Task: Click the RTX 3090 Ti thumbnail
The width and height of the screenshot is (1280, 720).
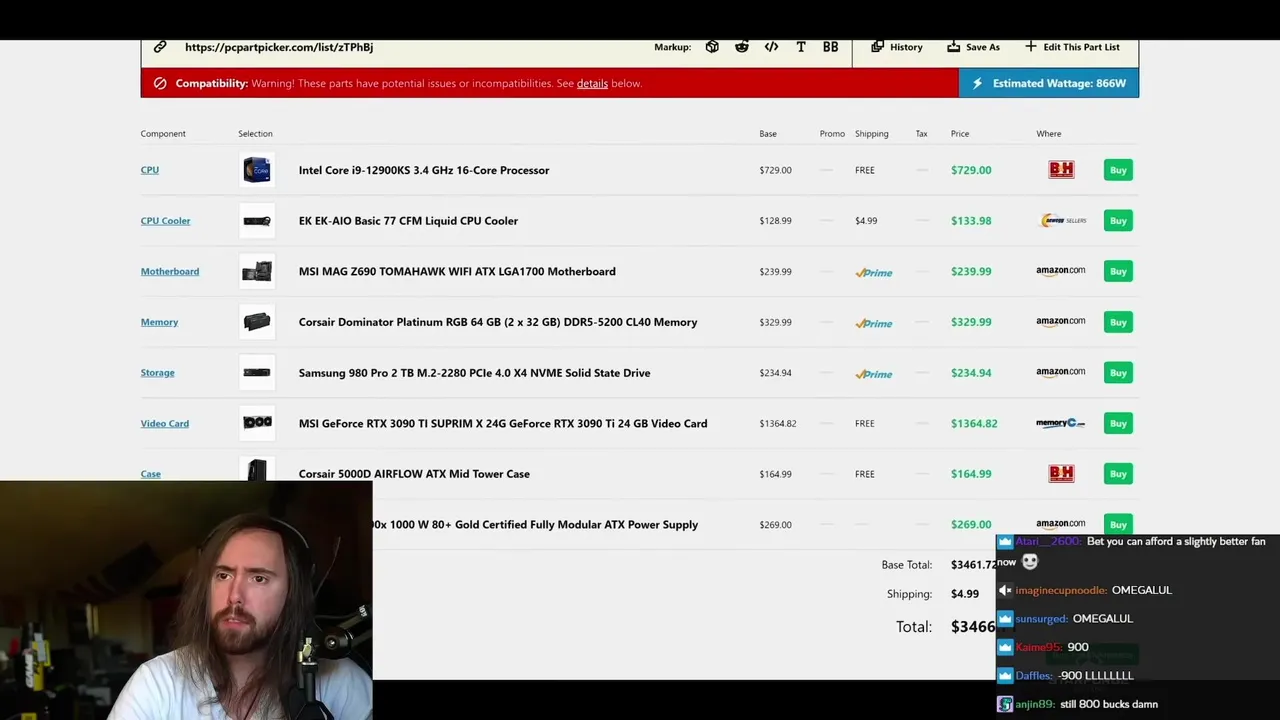Action: 257,423
